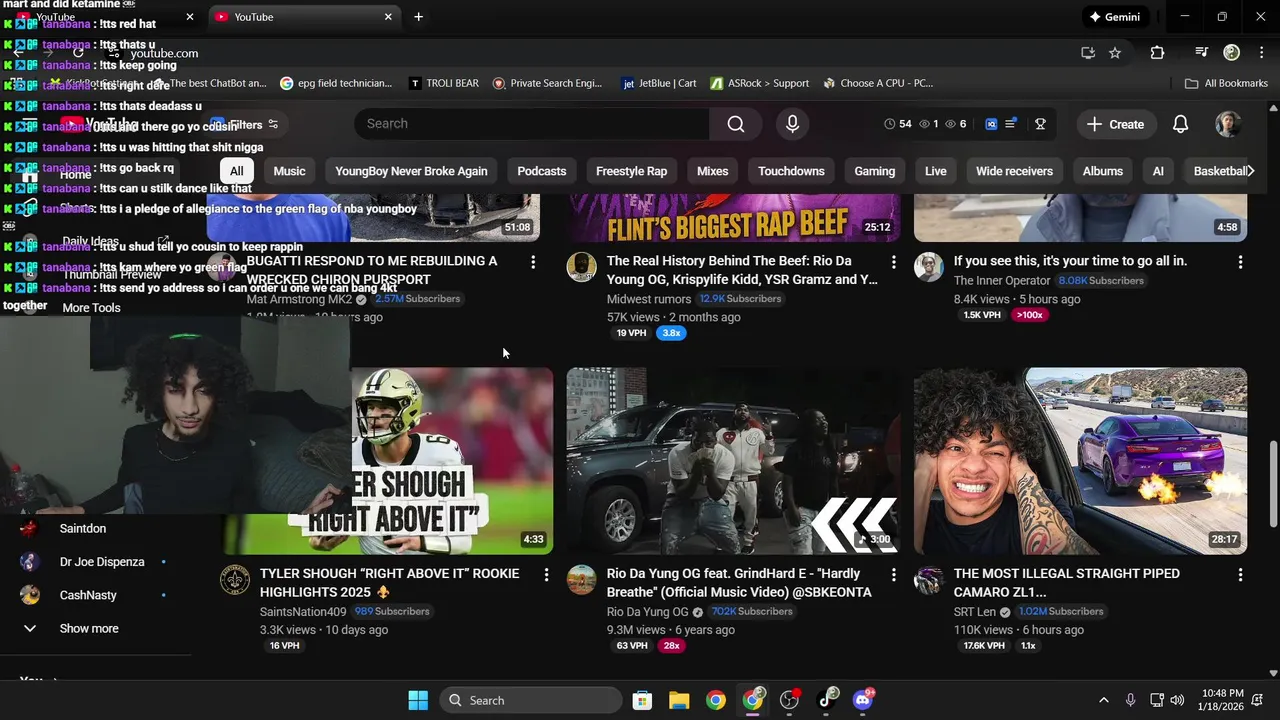Open Tyler Shough Right Above It thumbnail

tap(452, 461)
